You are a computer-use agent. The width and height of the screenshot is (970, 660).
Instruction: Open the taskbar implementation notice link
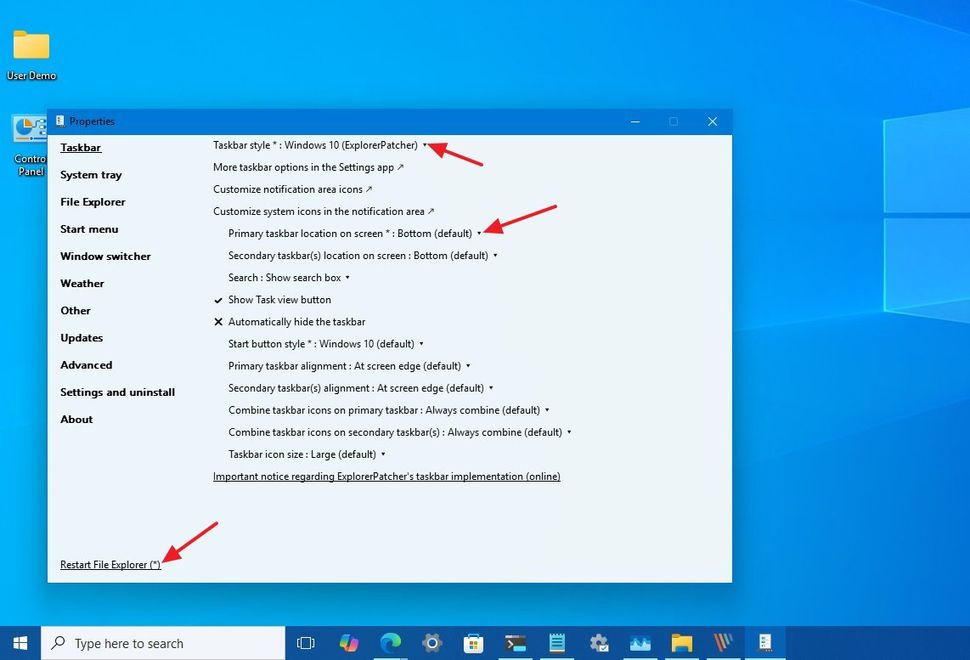[386, 476]
